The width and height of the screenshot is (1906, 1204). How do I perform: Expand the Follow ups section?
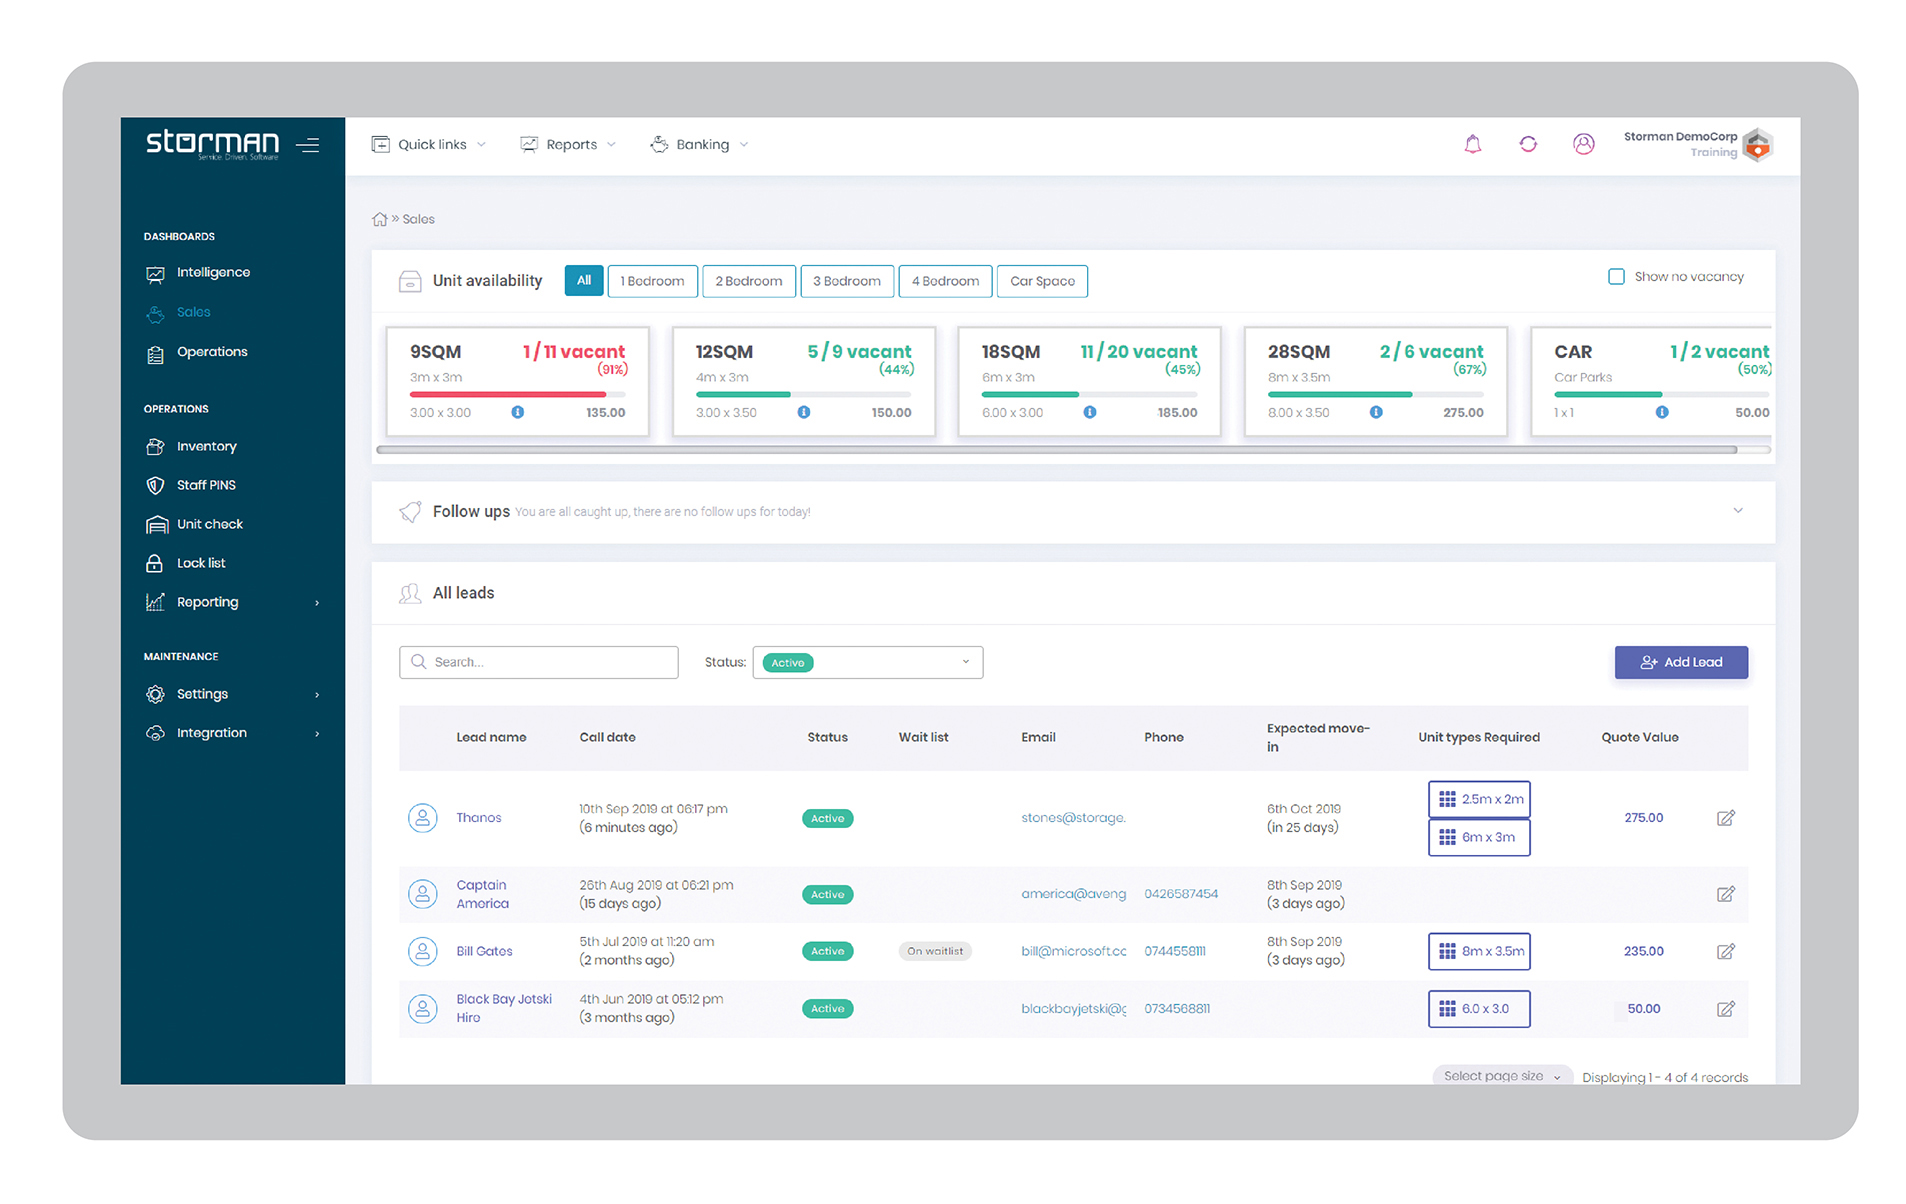click(1737, 511)
